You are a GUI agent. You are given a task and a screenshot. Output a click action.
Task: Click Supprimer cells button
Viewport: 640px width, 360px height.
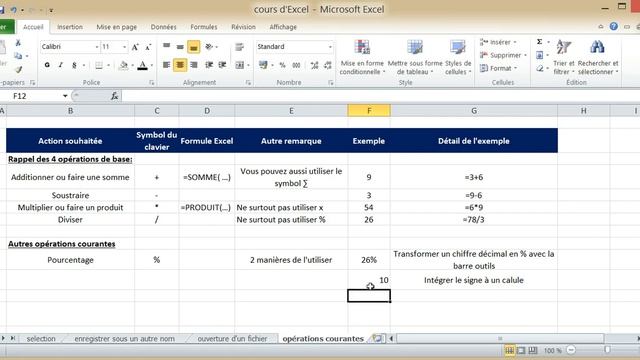[x=503, y=55]
